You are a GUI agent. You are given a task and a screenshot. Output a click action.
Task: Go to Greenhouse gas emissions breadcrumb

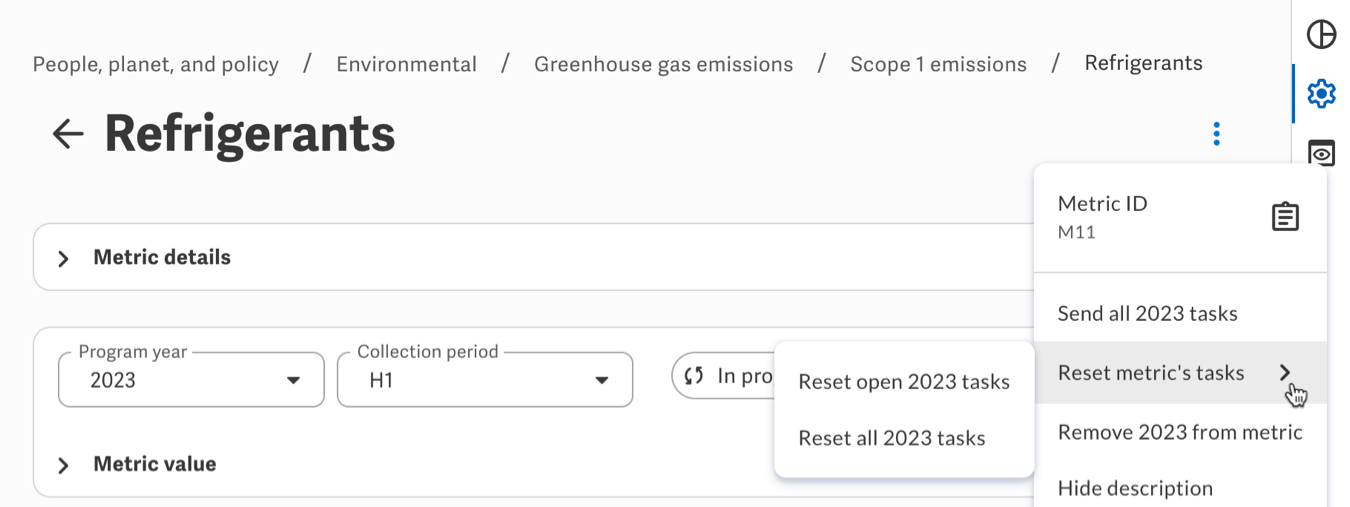[663, 65]
